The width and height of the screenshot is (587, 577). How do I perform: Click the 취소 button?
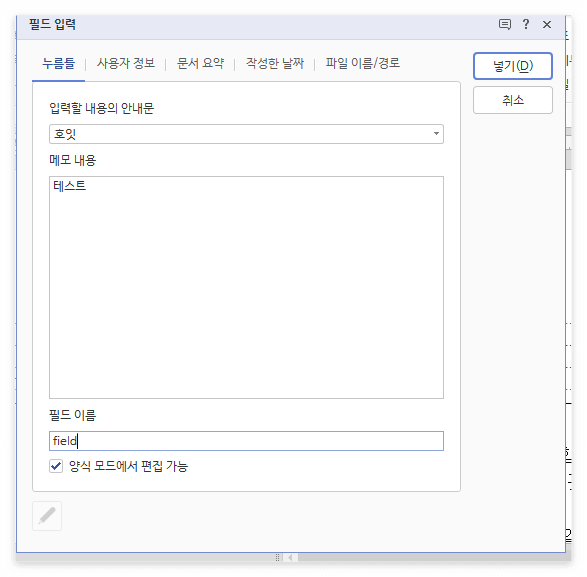[x=513, y=100]
